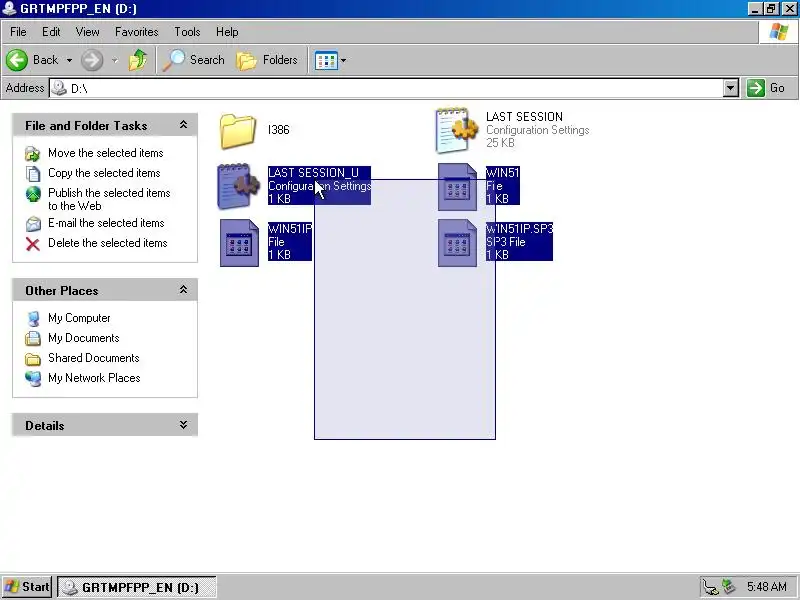
Task: Toggle the Folders pane button
Action: [x=267, y=60]
